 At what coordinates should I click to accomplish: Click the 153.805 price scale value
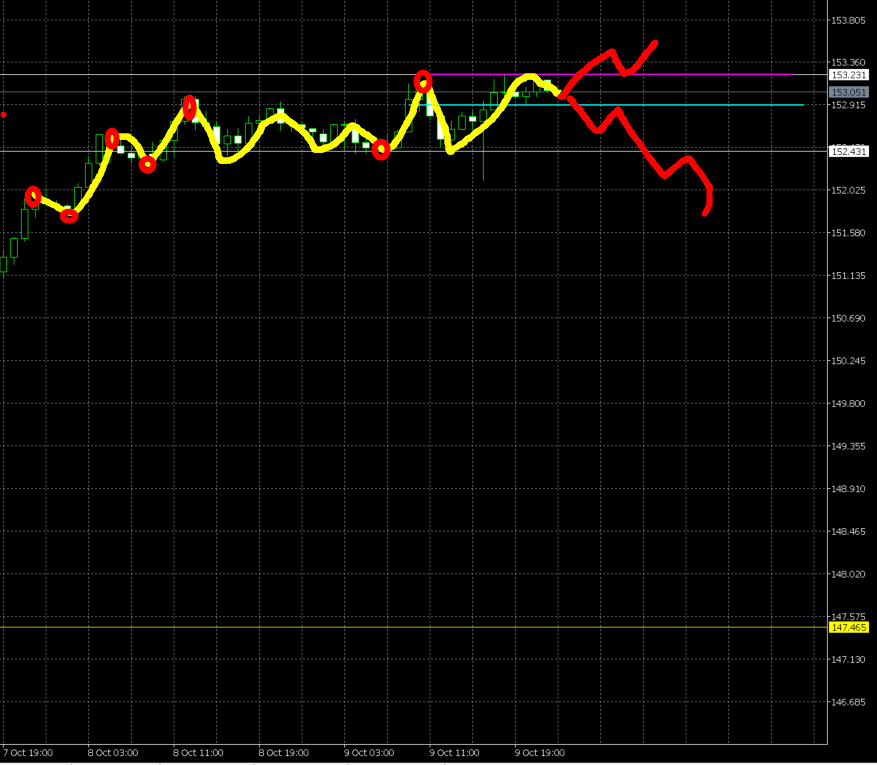point(848,20)
